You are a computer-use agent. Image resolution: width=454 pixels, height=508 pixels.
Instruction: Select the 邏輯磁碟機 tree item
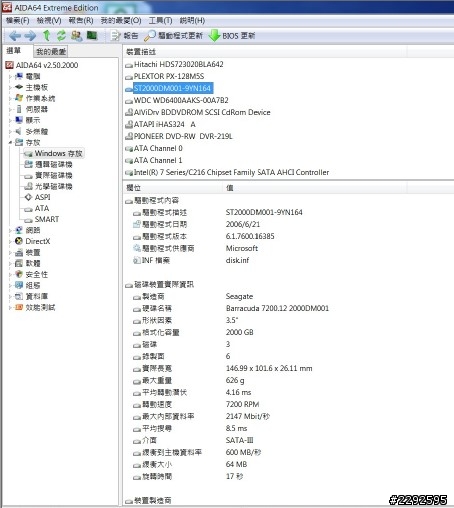54,164
